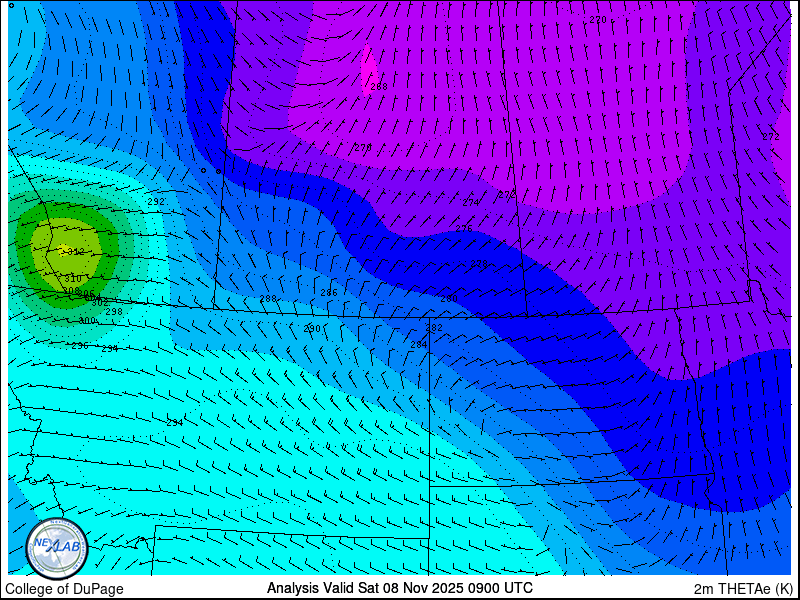Image resolution: width=800 pixels, height=600 pixels.
Task: Click the 290 contour label
Action: pyautogui.click(x=312, y=329)
